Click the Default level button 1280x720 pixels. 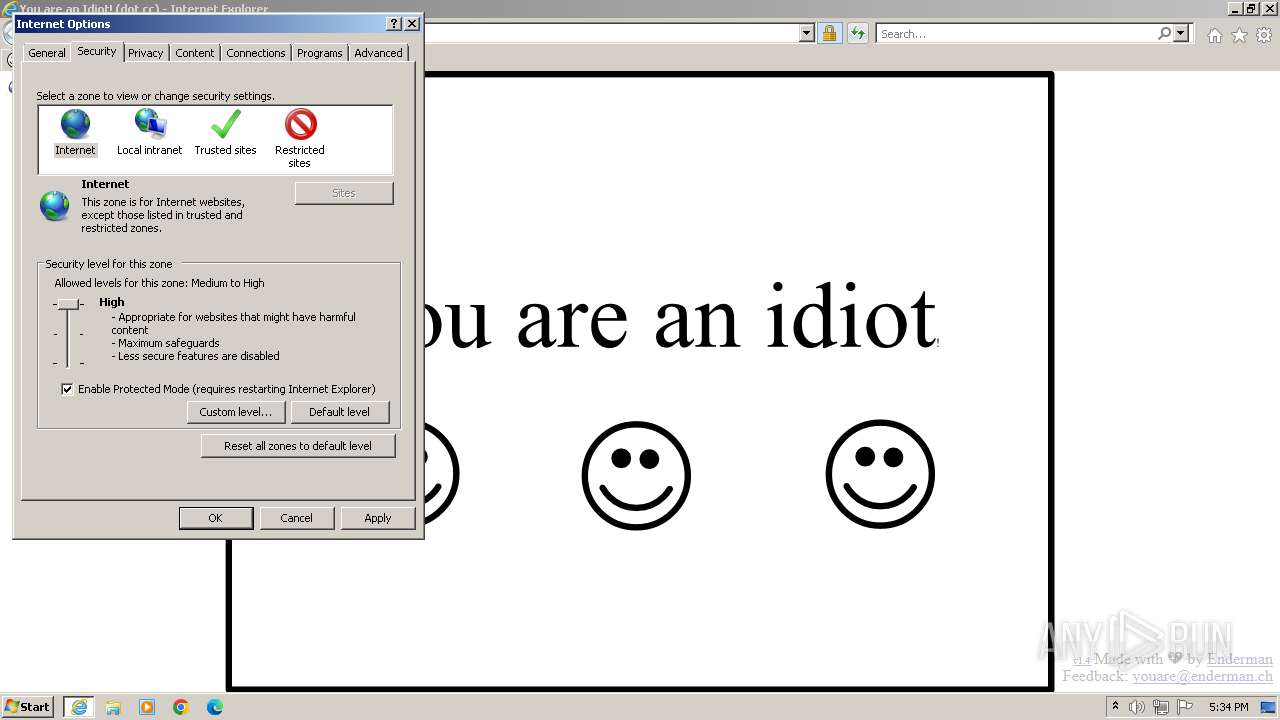click(340, 412)
